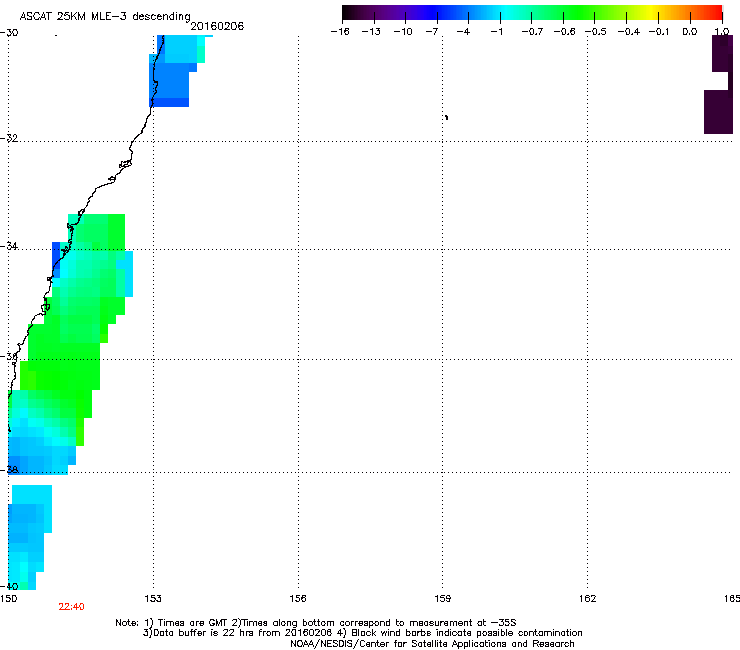Image resolution: width=740 pixels, height=650 pixels.
Task: Click the longitude 150 axis label
Action: [8, 599]
